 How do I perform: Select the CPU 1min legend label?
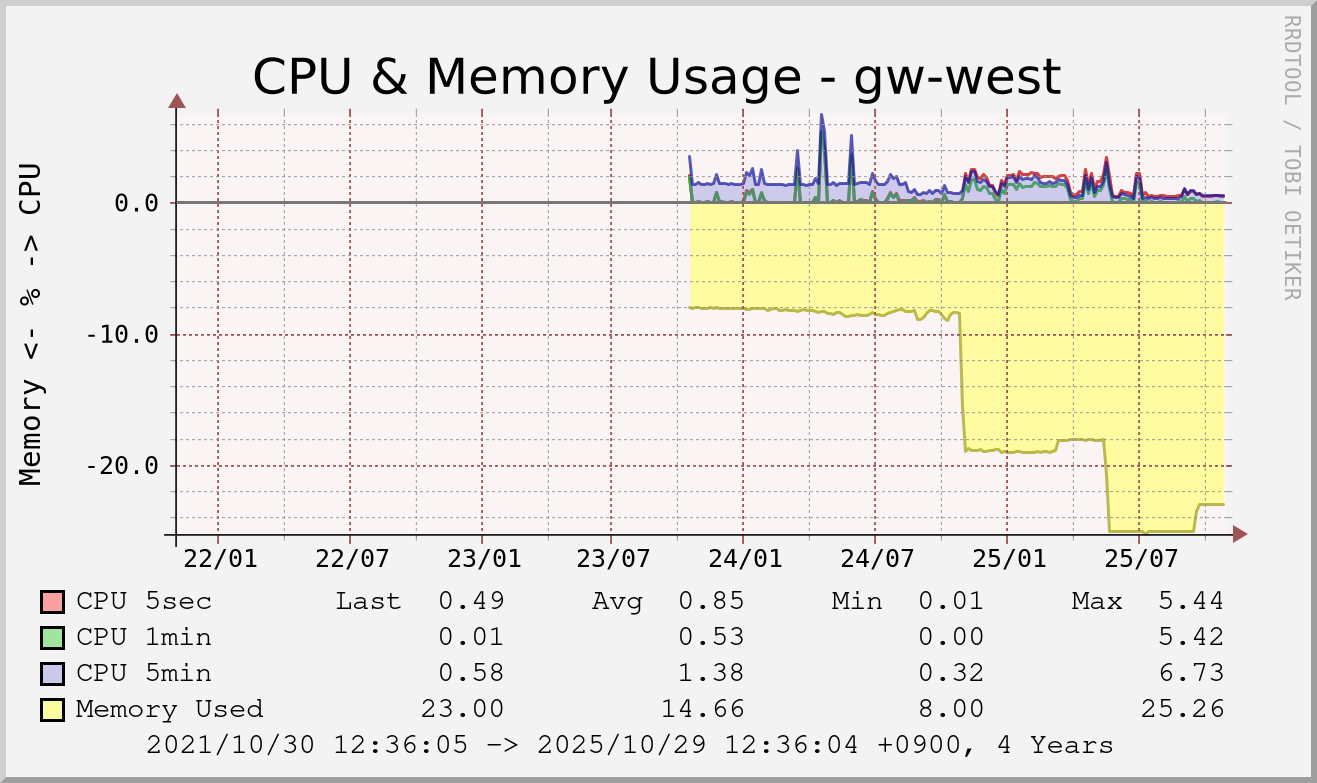pyautogui.click(x=144, y=638)
